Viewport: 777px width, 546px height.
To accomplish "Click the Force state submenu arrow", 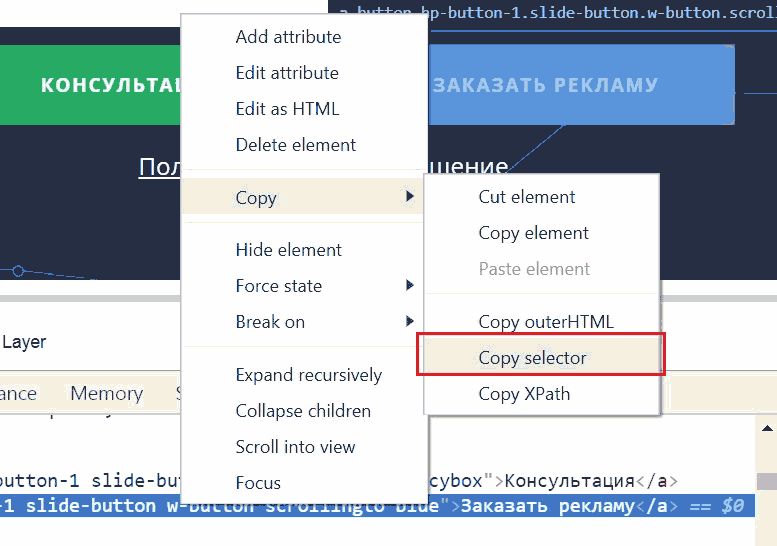I will (x=409, y=285).
